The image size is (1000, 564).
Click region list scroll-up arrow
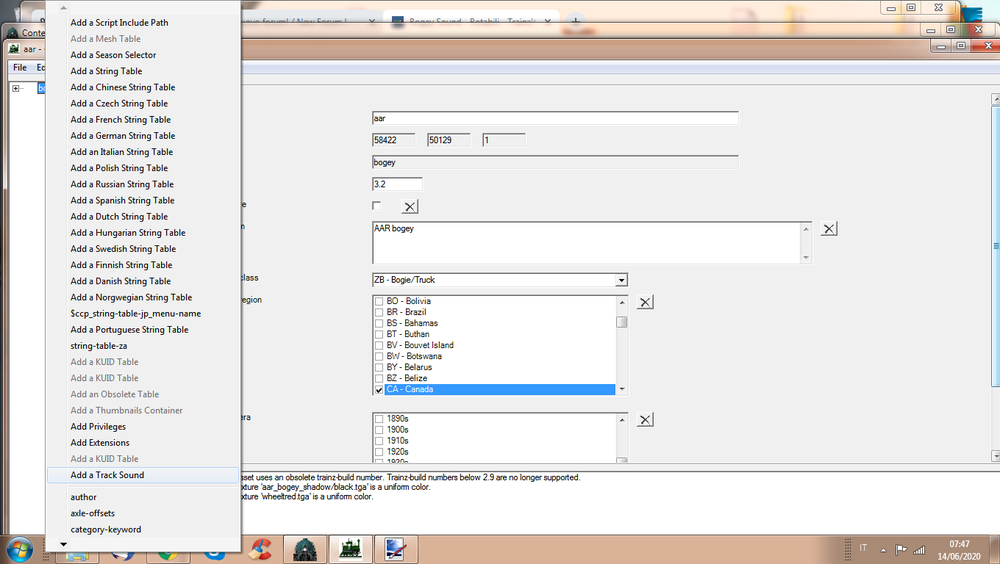(x=622, y=302)
